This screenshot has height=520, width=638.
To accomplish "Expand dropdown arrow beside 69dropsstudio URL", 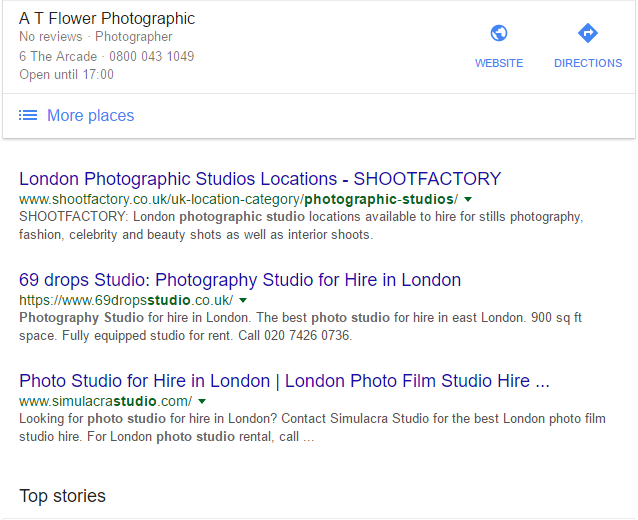I will (x=243, y=300).
